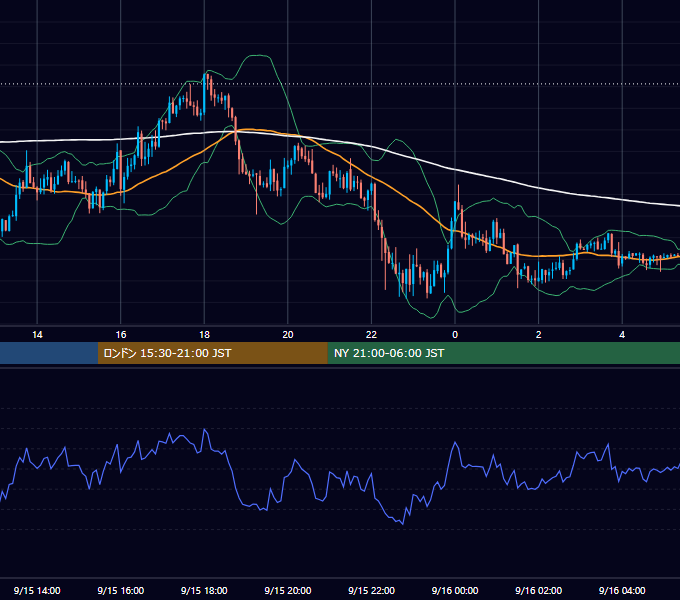Click the 9/16 02:00 date label

point(538,590)
